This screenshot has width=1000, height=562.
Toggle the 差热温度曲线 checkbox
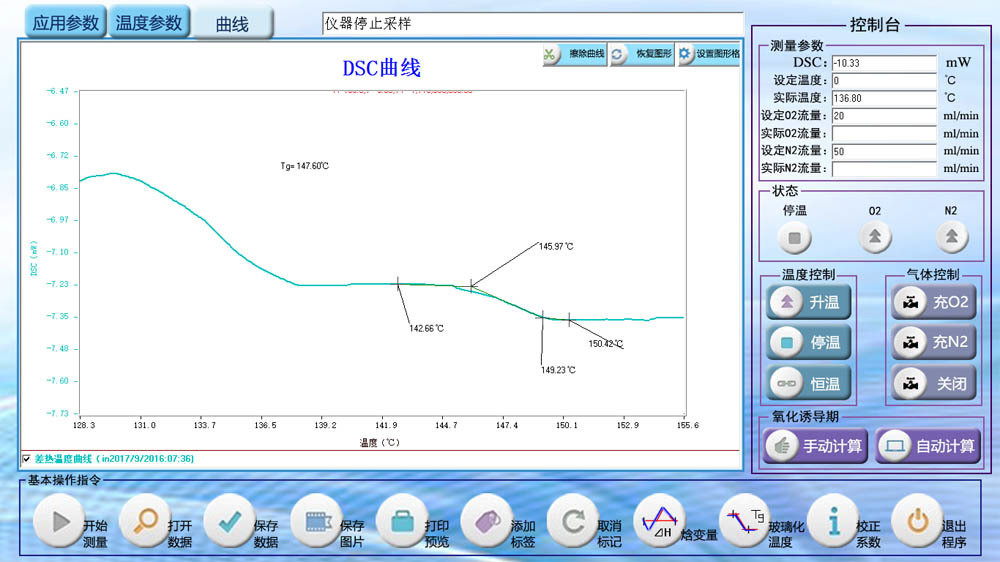pyautogui.click(x=26, y=459)
